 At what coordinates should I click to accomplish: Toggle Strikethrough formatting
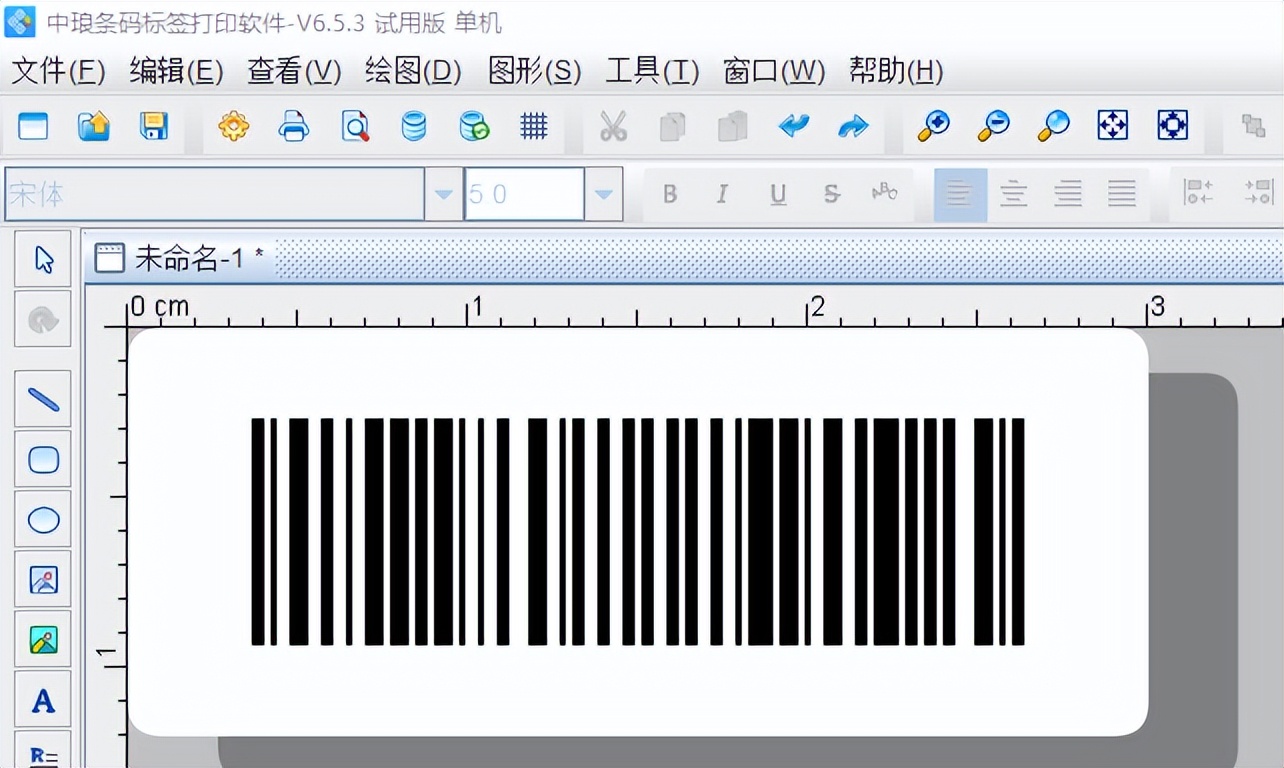pyautogui.click(x=831, y=194)
